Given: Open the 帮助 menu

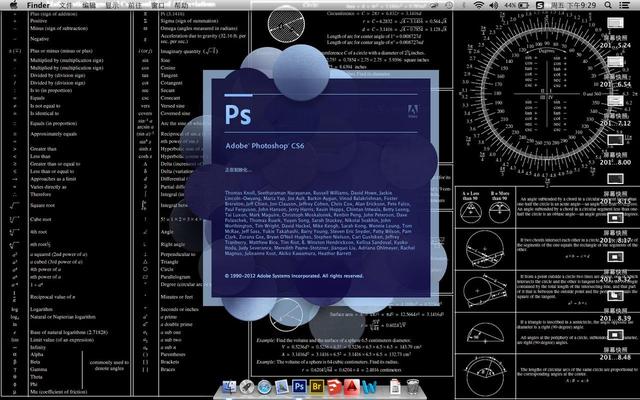Looking at the screenshot, I should [181, 6].
